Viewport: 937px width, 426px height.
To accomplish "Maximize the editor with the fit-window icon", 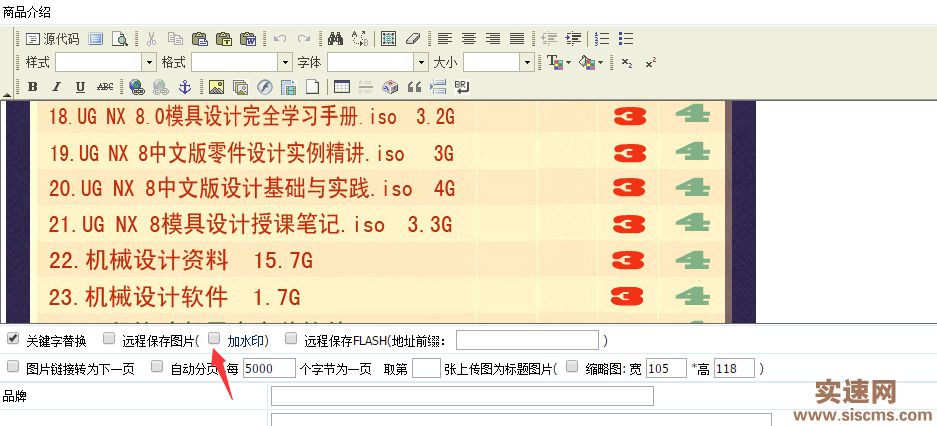I will 96,39.
